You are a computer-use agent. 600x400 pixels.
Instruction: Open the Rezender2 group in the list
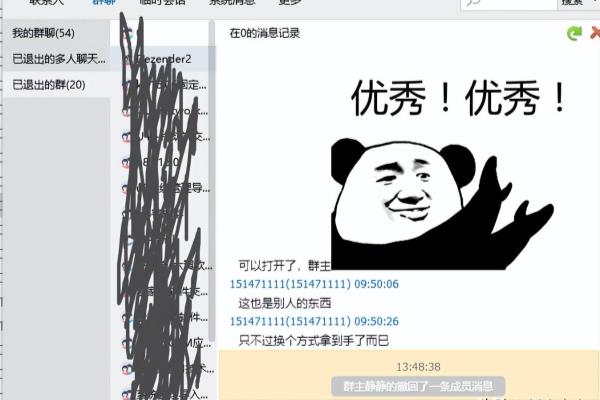[163, 59]
